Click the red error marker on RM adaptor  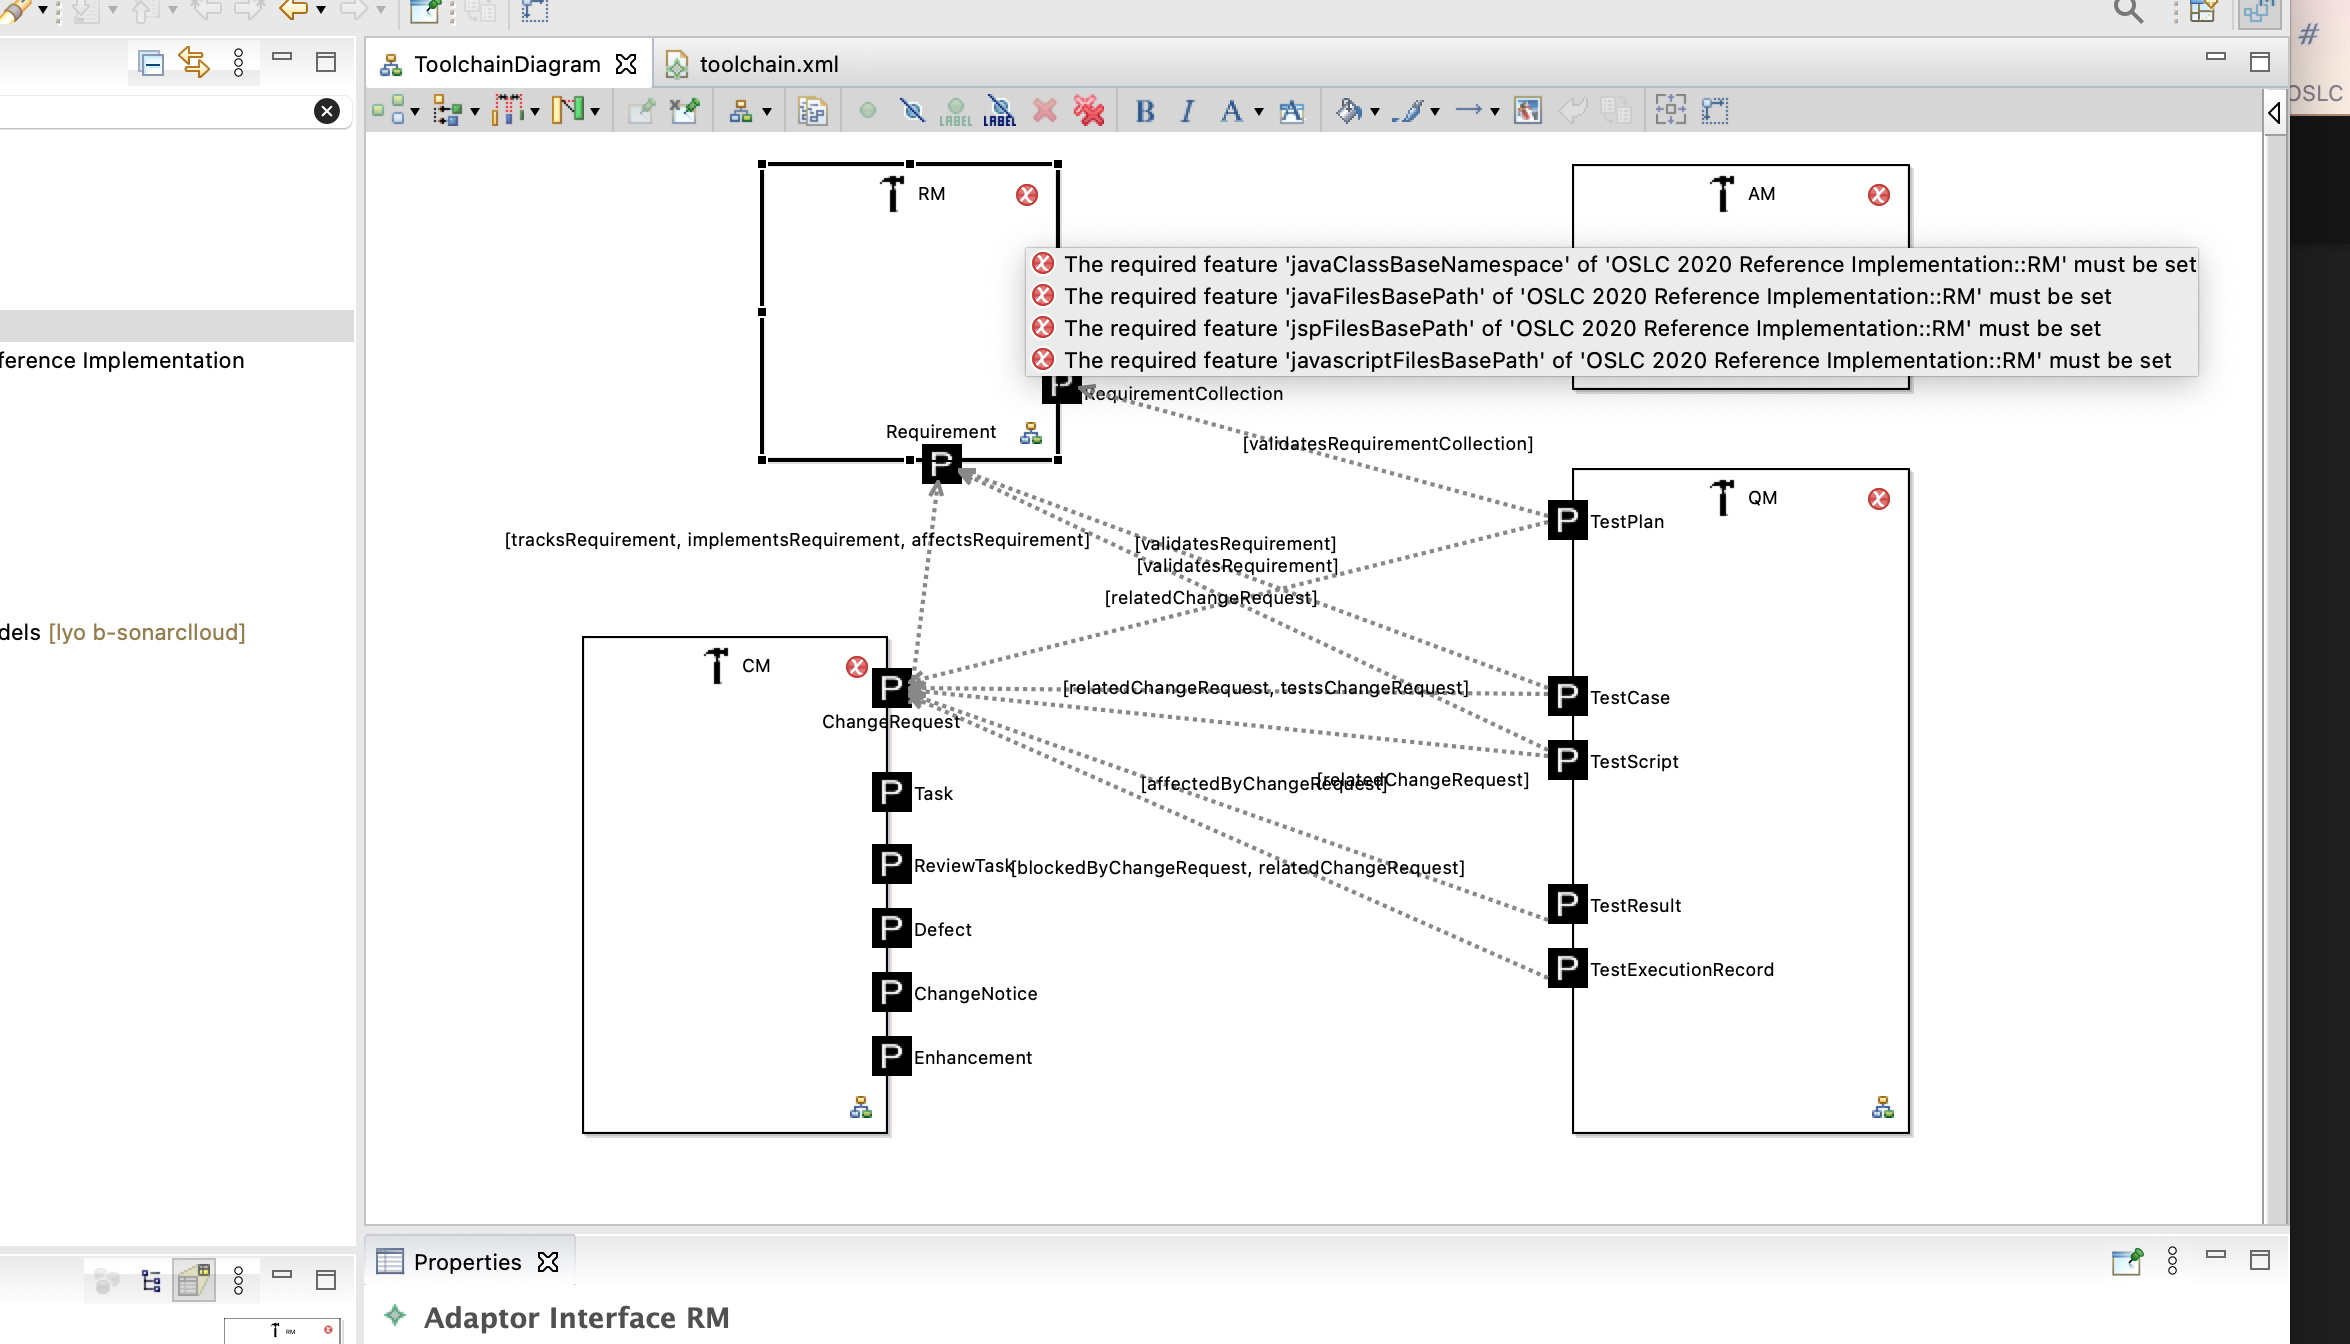point(1027,195)
